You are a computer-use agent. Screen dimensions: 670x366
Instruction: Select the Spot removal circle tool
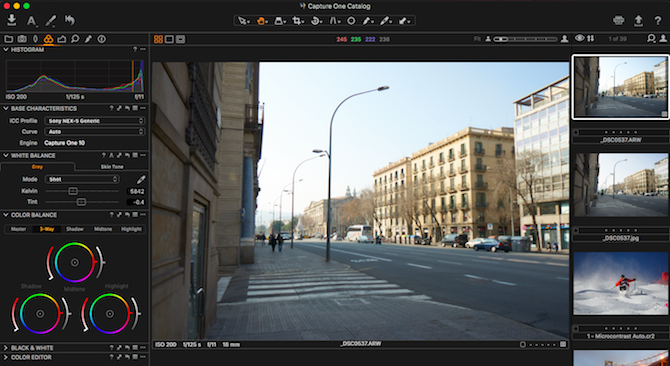pos(351,20)
